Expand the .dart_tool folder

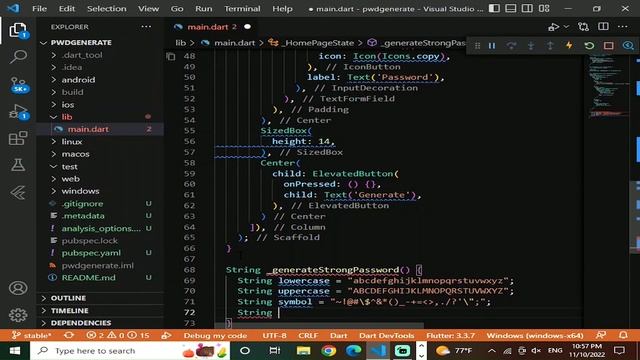pos(82,55)
